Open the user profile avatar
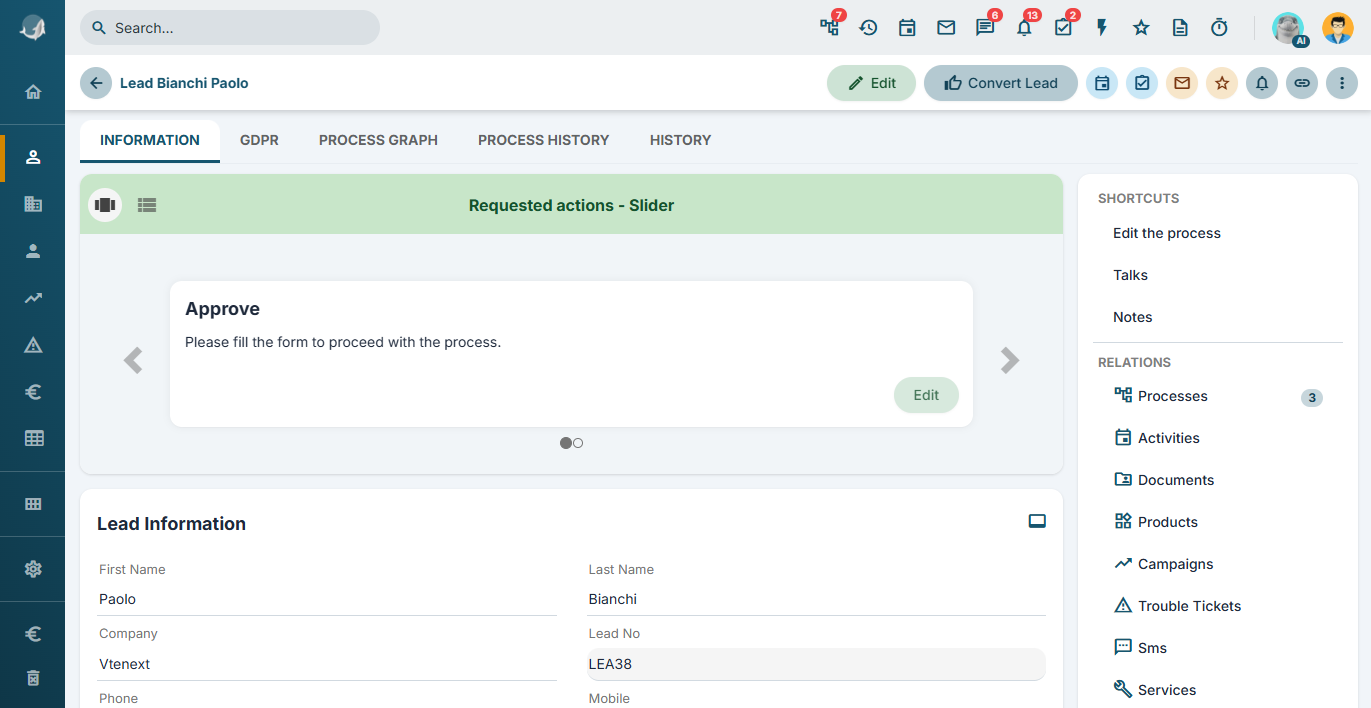The image size is (1371, 708). pyautogui.click(x=1337, y=28)
